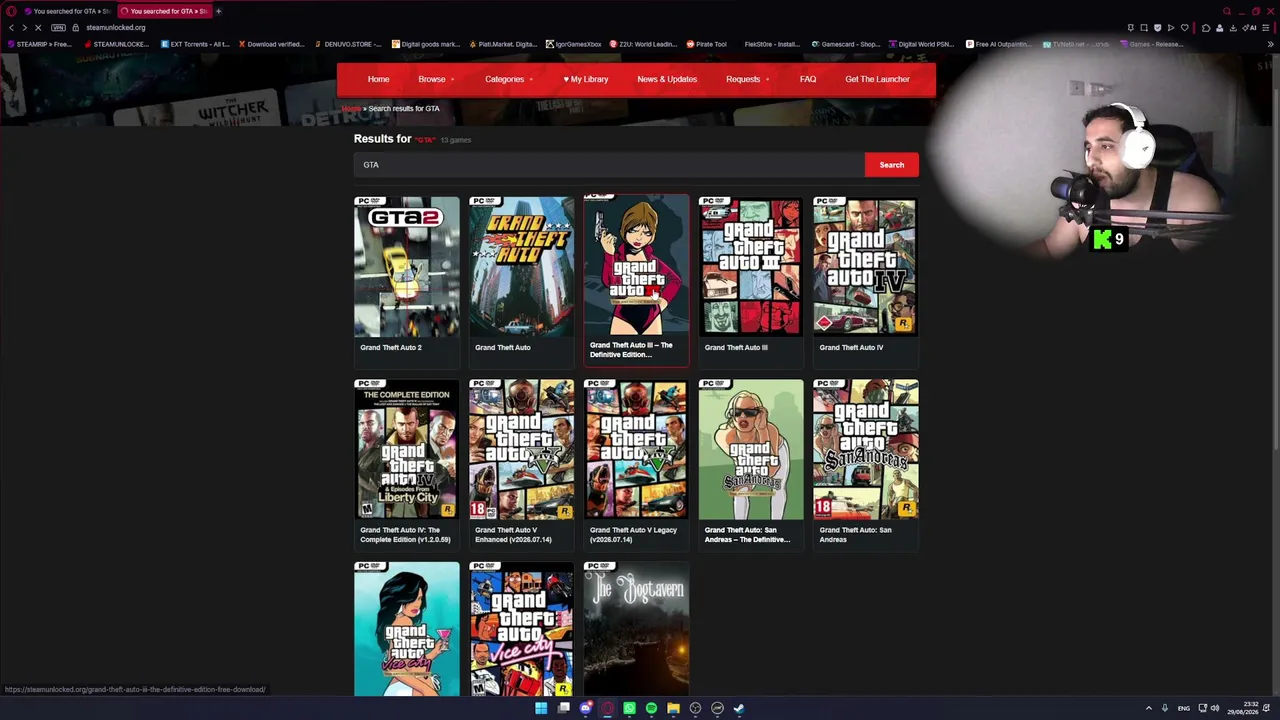This screenshot has height=720, width=1280.
Task: Open WhatsApp from the taskbar
Action: pyautogui.click(x=629, y=708)
